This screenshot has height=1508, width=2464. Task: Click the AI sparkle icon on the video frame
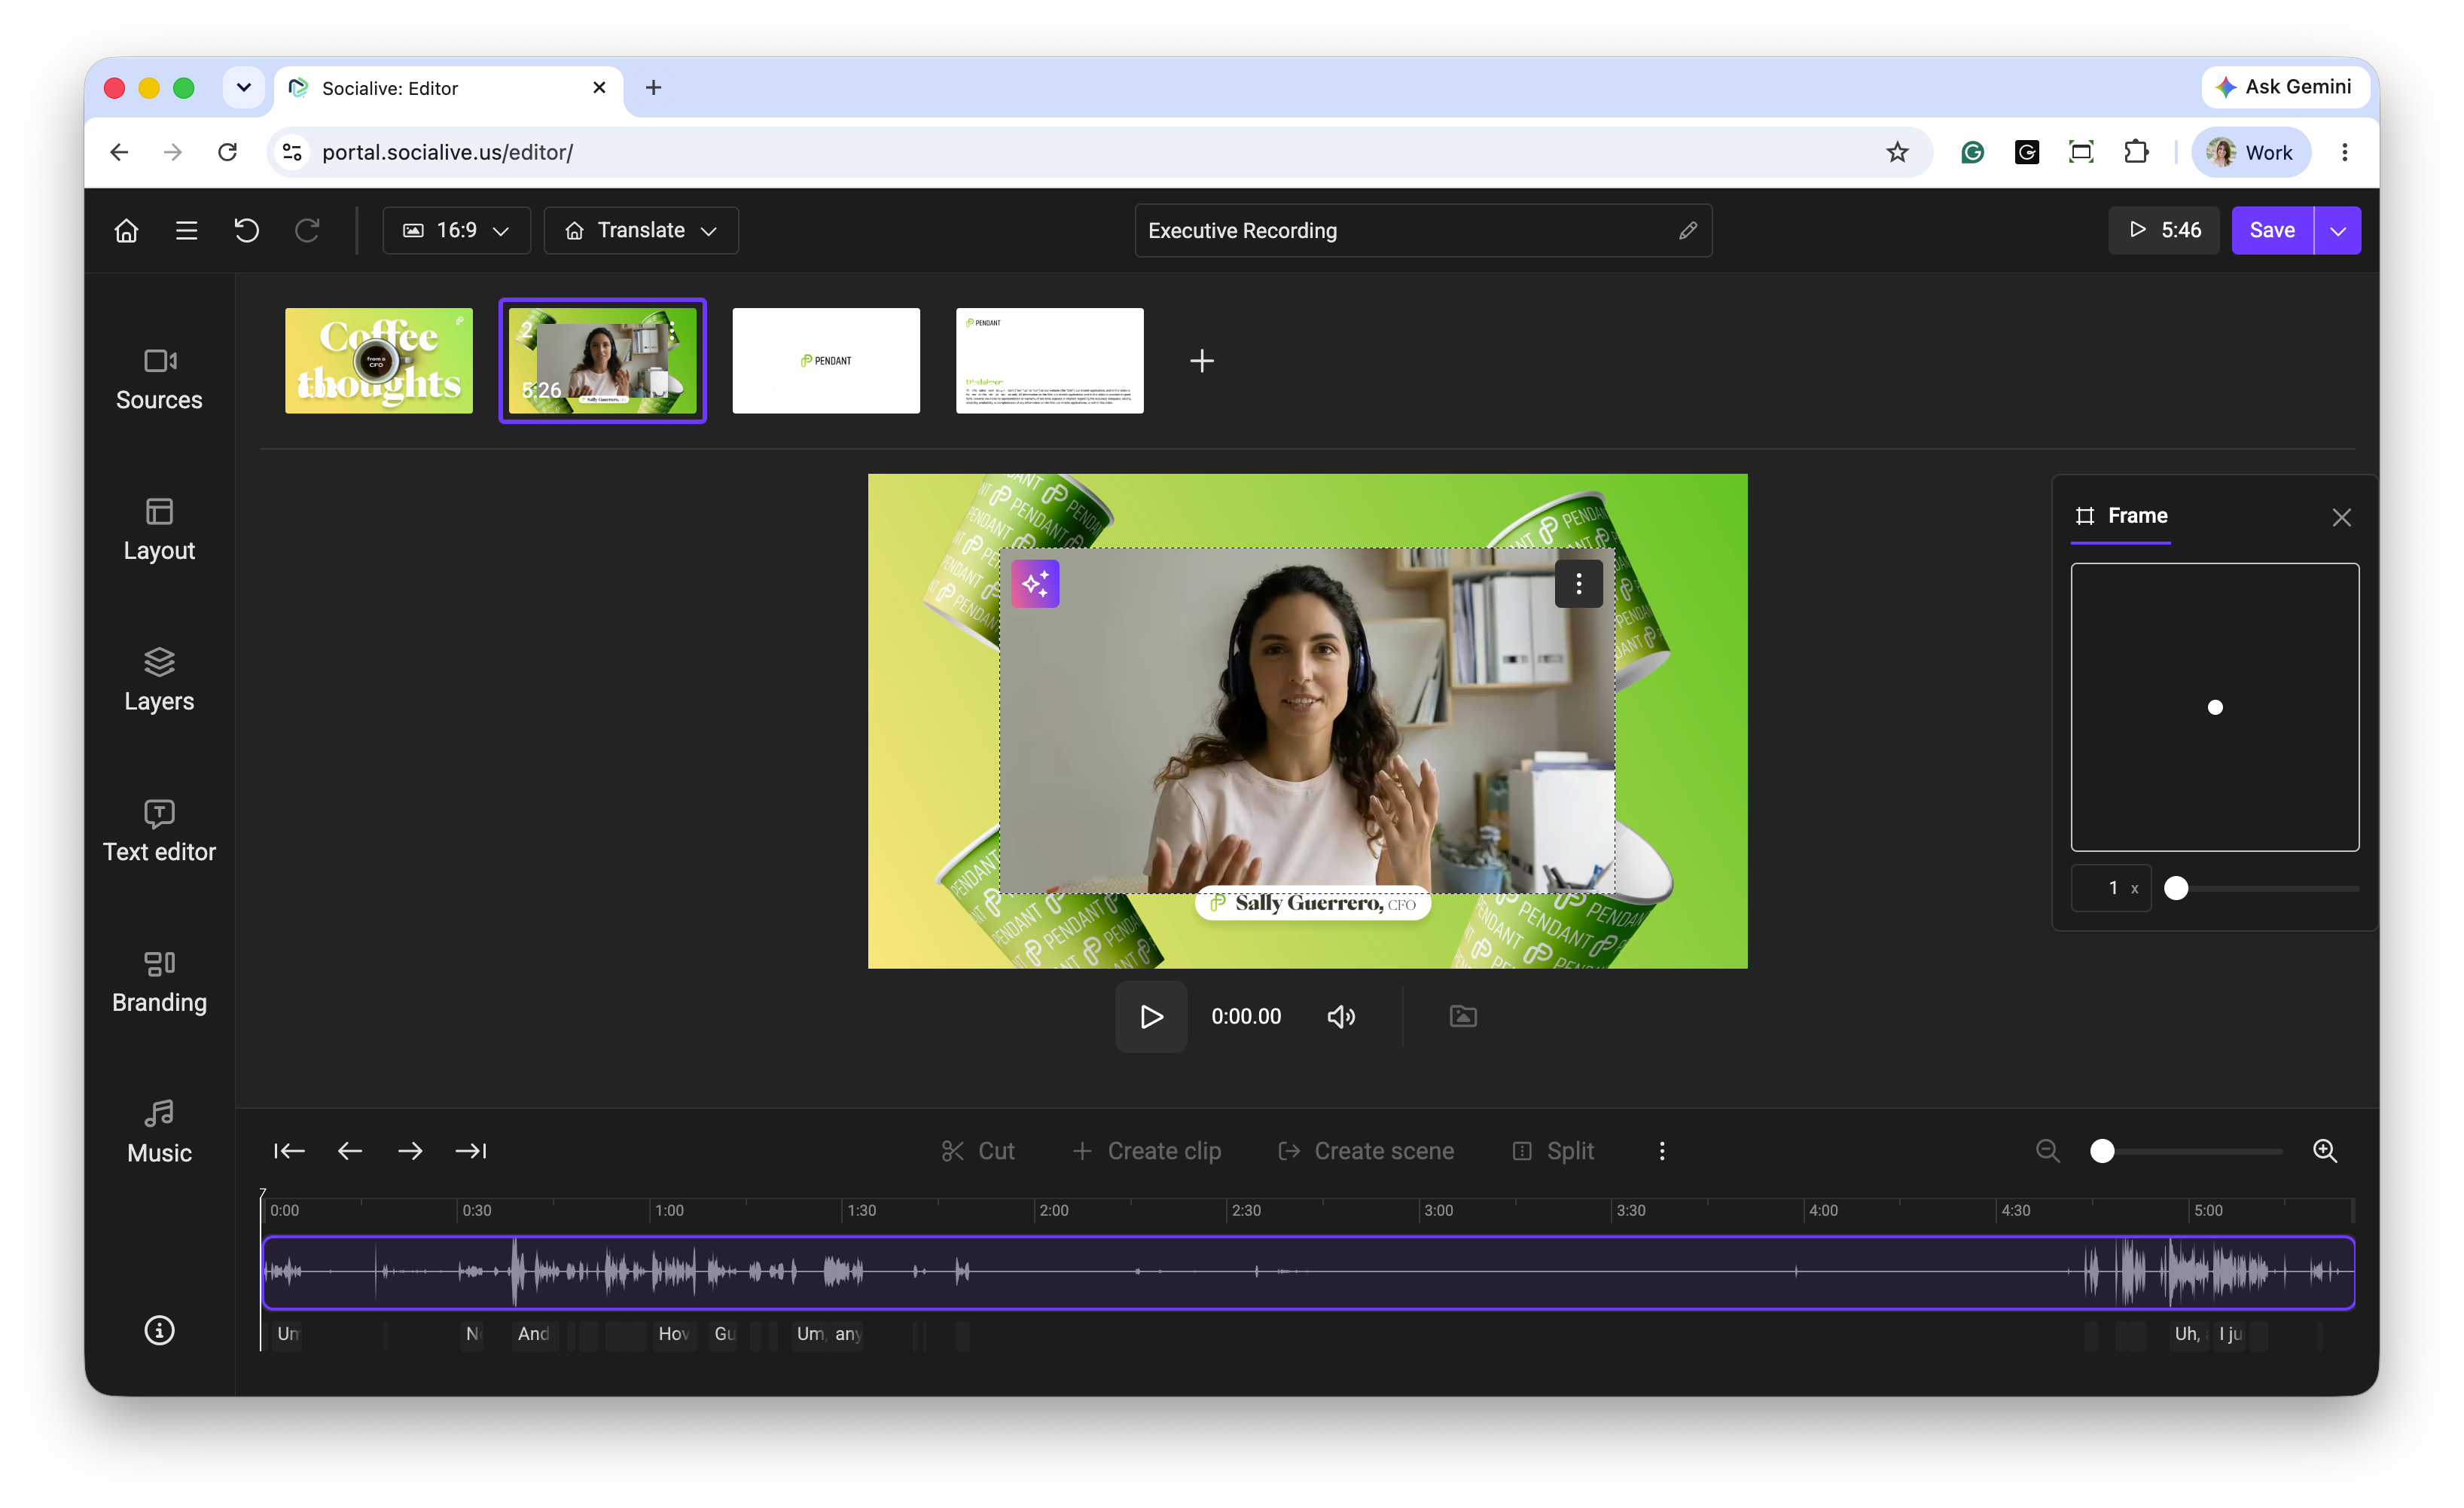[x=1035, y=584]
